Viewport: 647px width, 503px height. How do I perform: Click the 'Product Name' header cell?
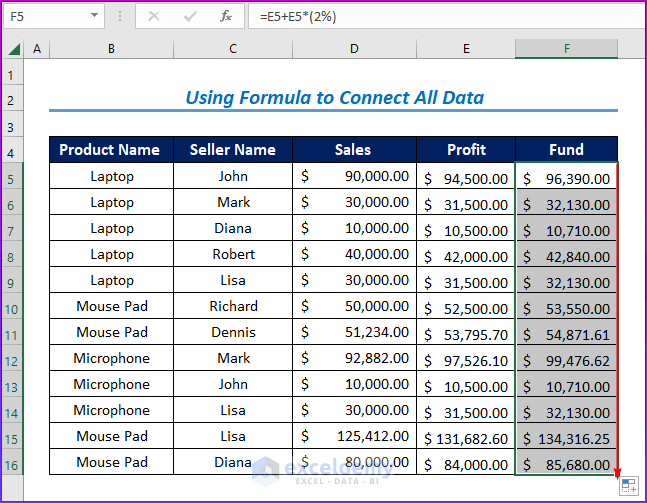(x=111, y=149)
